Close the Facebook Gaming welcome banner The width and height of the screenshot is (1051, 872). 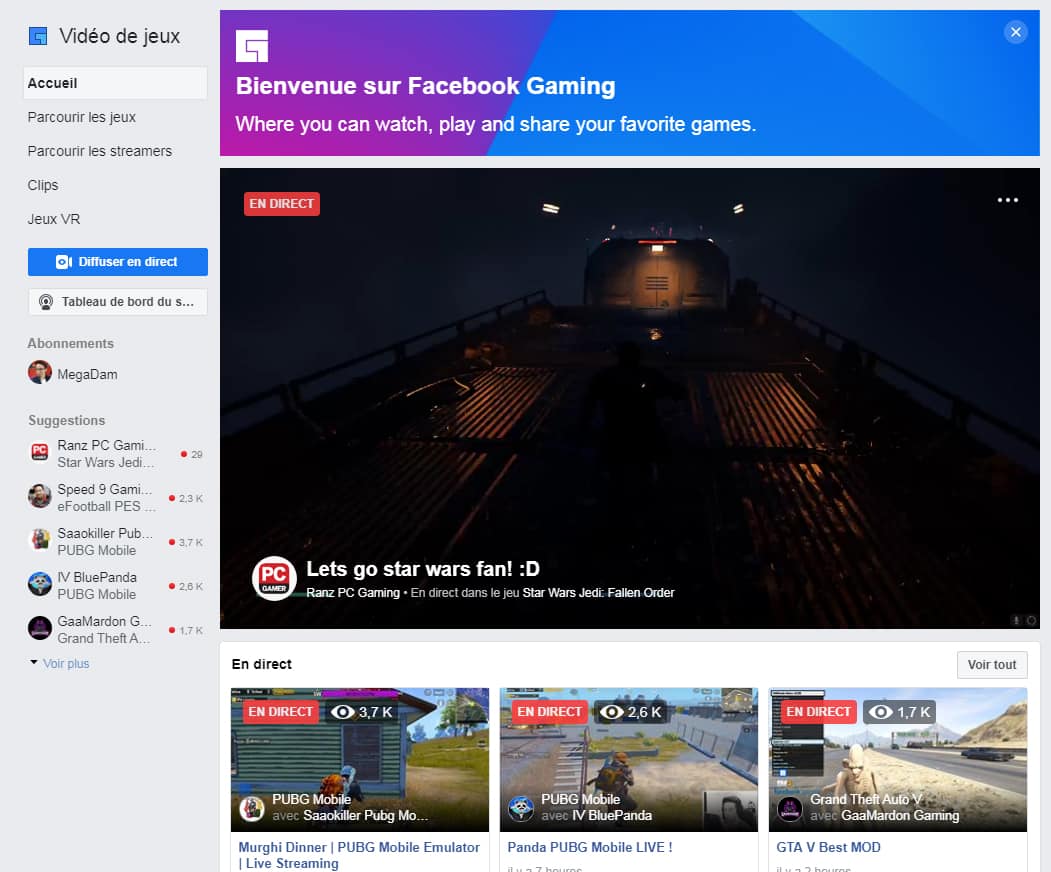[1015, 32]
